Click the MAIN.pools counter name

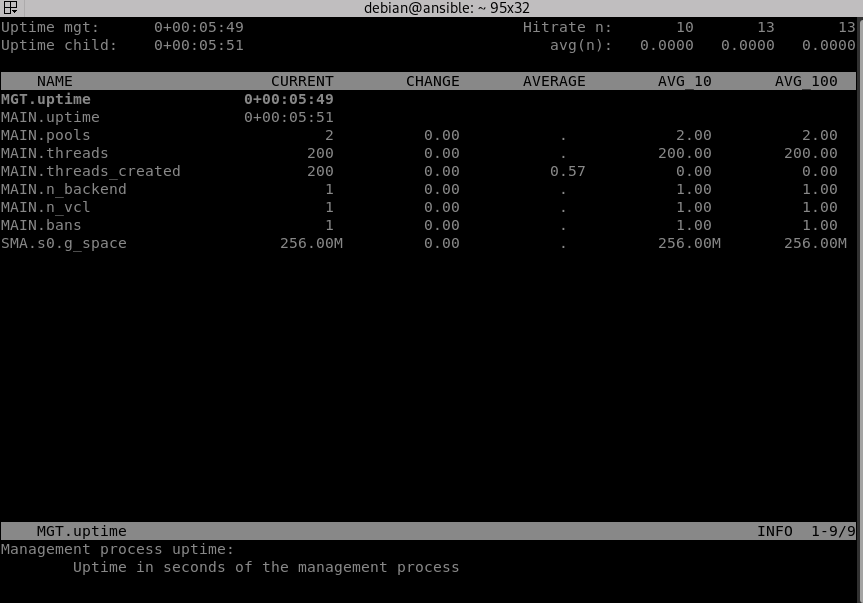click(46, 135)
